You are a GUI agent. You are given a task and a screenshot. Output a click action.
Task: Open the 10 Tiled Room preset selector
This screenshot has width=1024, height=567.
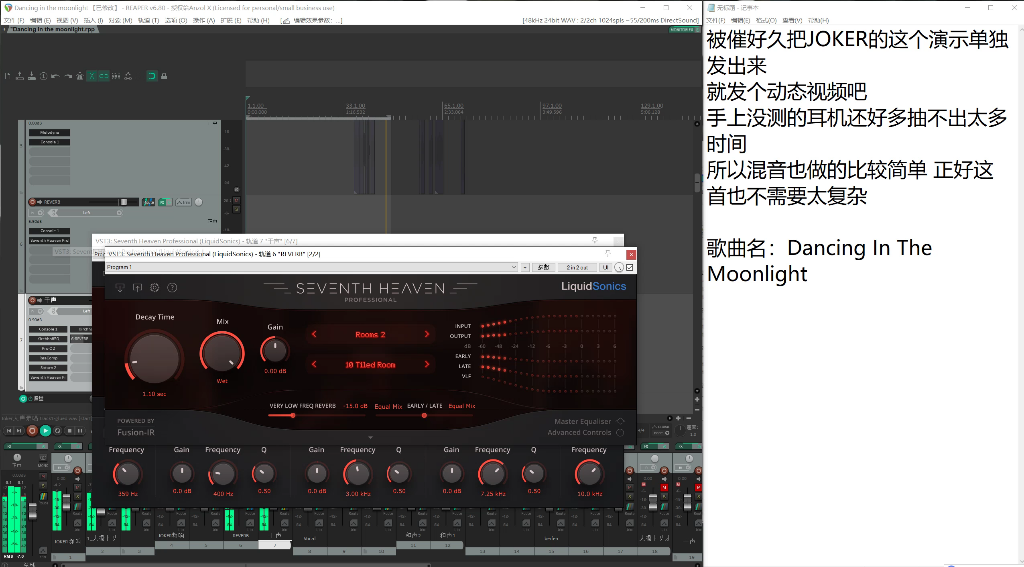pyautogui.click(x=370, y=364)
